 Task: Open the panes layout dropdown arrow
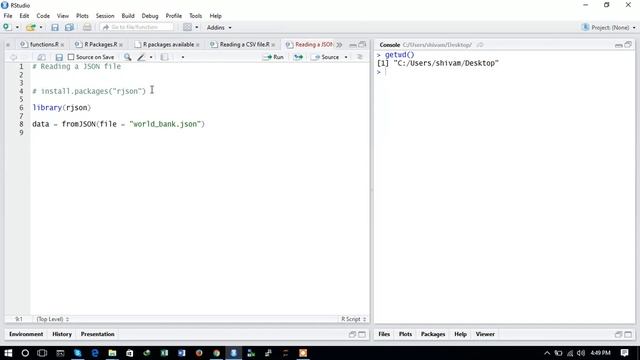click(197, 27)
